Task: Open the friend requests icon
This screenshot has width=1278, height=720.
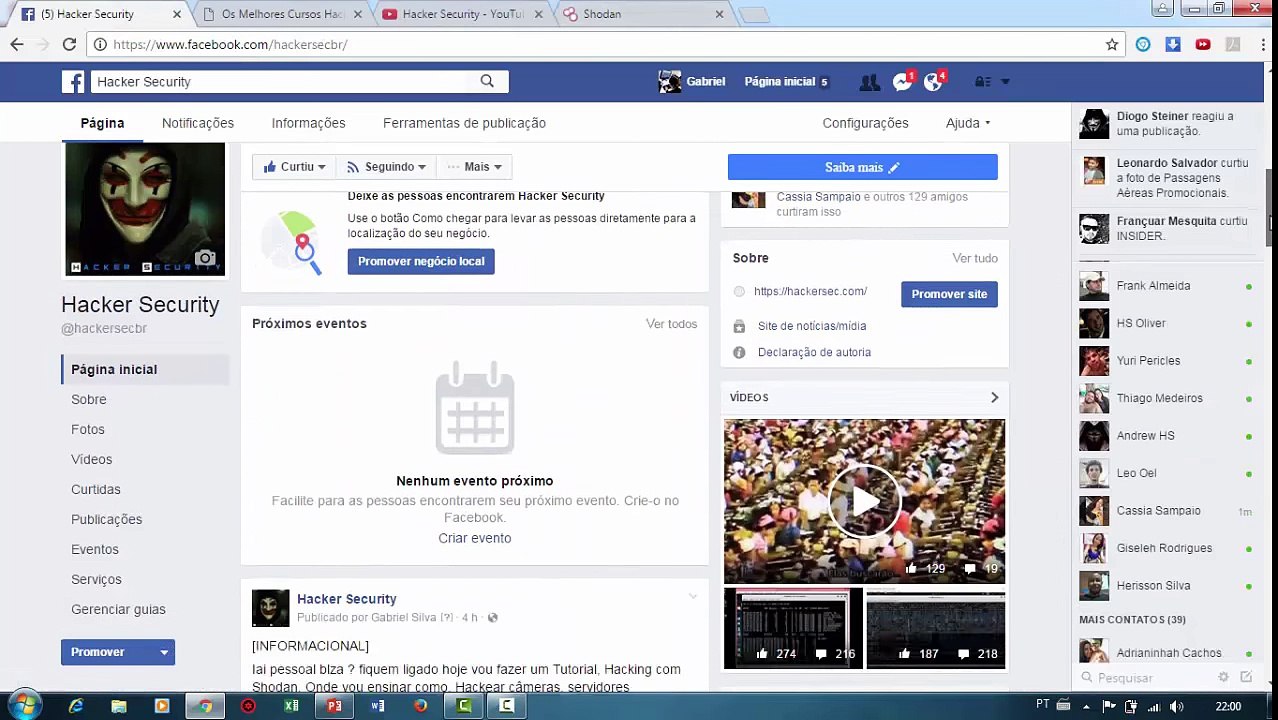Action: point(869,82)
